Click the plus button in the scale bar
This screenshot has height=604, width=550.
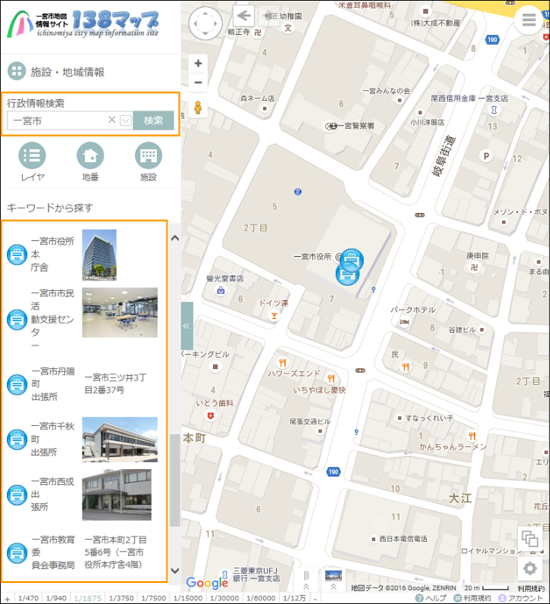click(x=7, y=599)
